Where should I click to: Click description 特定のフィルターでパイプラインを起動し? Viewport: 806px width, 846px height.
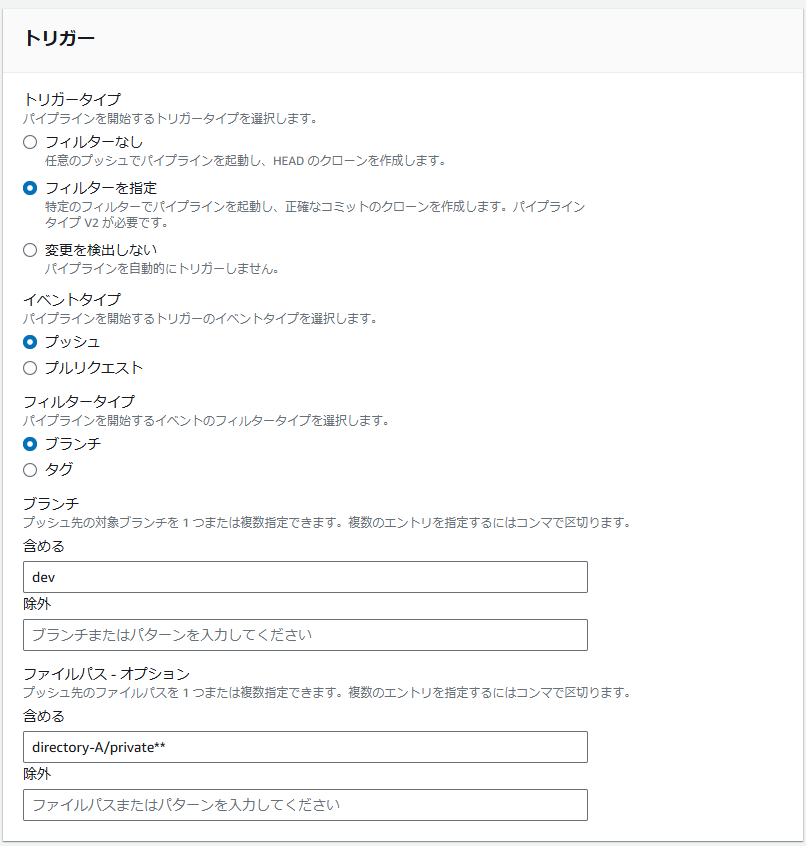coord(315,214)
